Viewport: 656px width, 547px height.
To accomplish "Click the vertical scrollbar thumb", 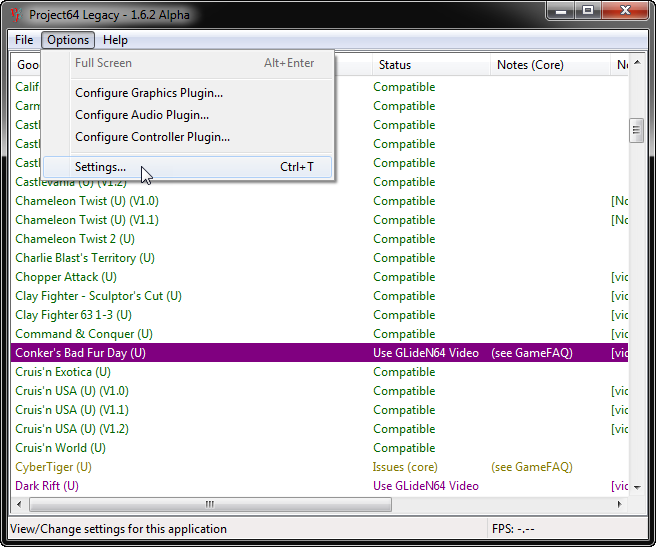I will [x=637, y=131].
